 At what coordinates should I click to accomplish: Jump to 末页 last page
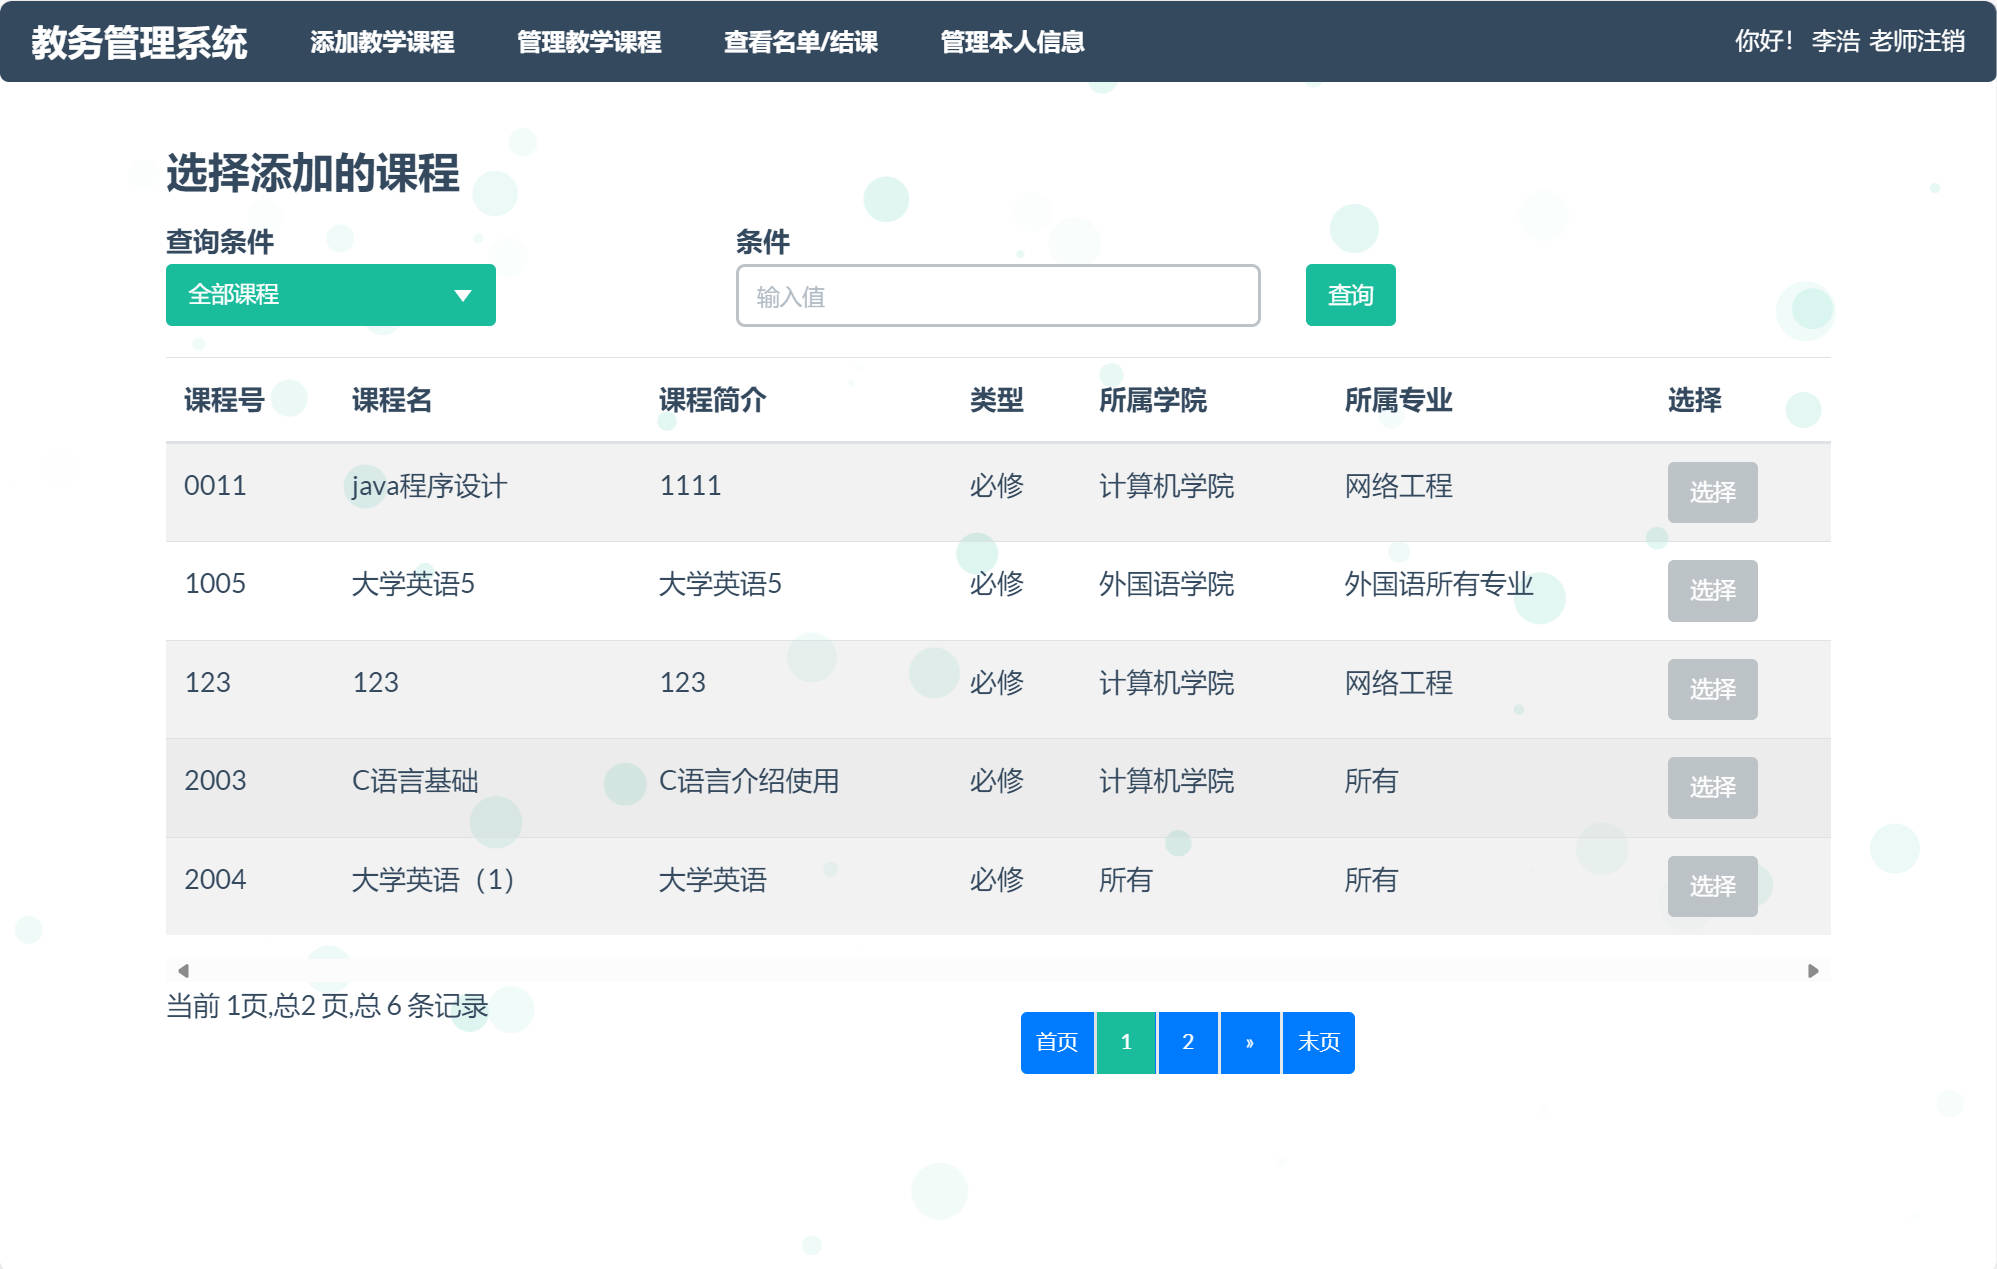(1318, 1042)
